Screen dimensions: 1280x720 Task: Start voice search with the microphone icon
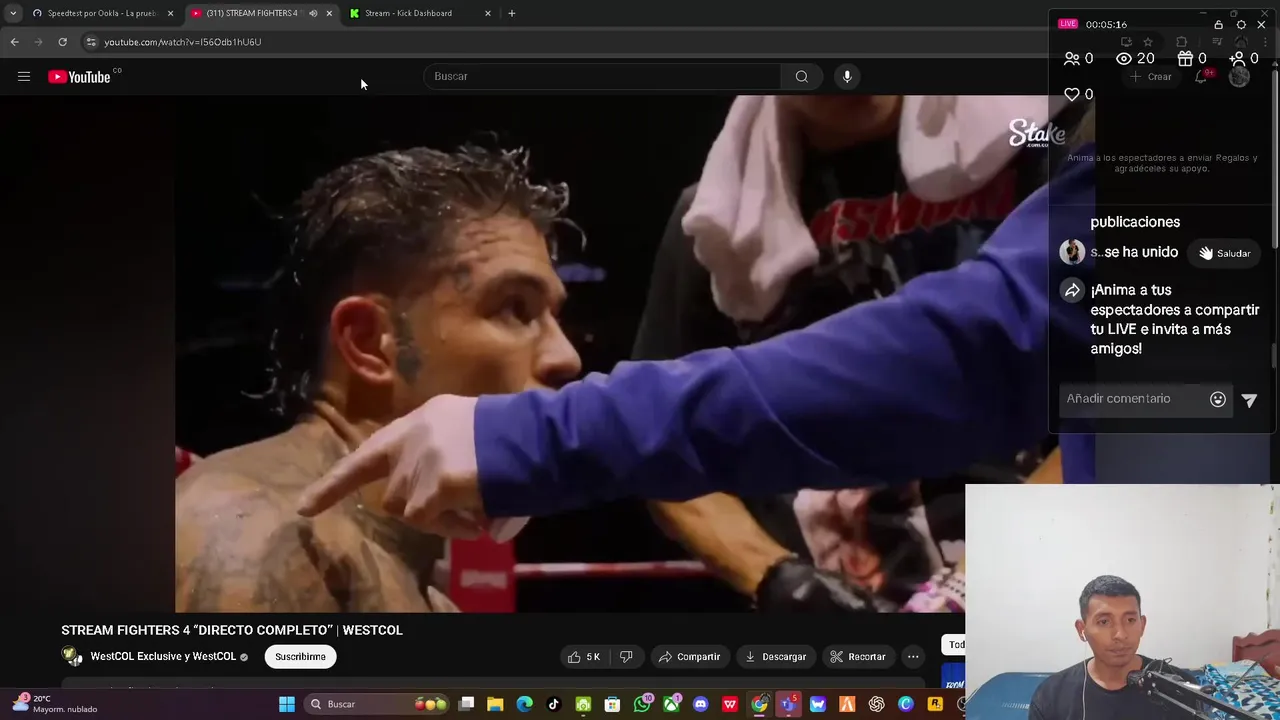point(847,76)
